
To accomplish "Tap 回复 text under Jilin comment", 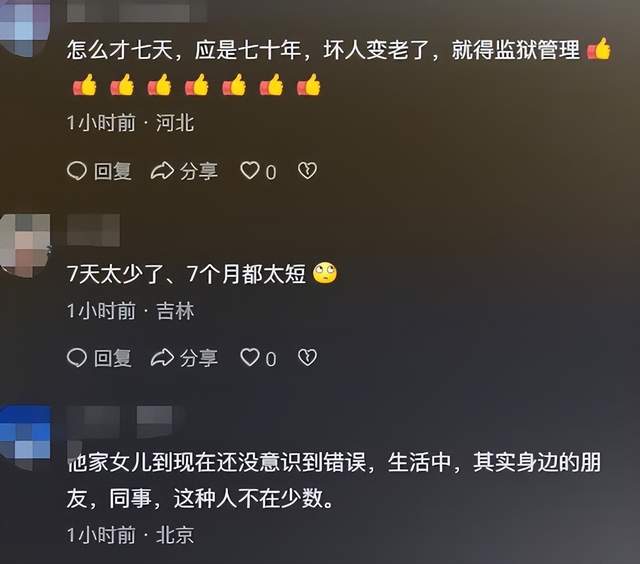I will [113, 358].
